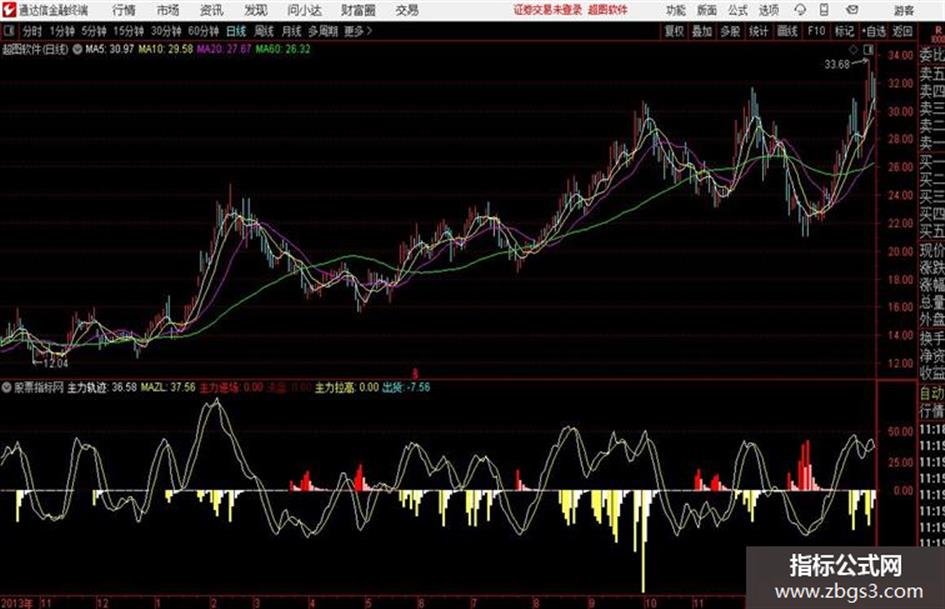The width and height of the screenshot is (945, 609).
Task: Click the 多股 multi-stock button
Action: 730,31
